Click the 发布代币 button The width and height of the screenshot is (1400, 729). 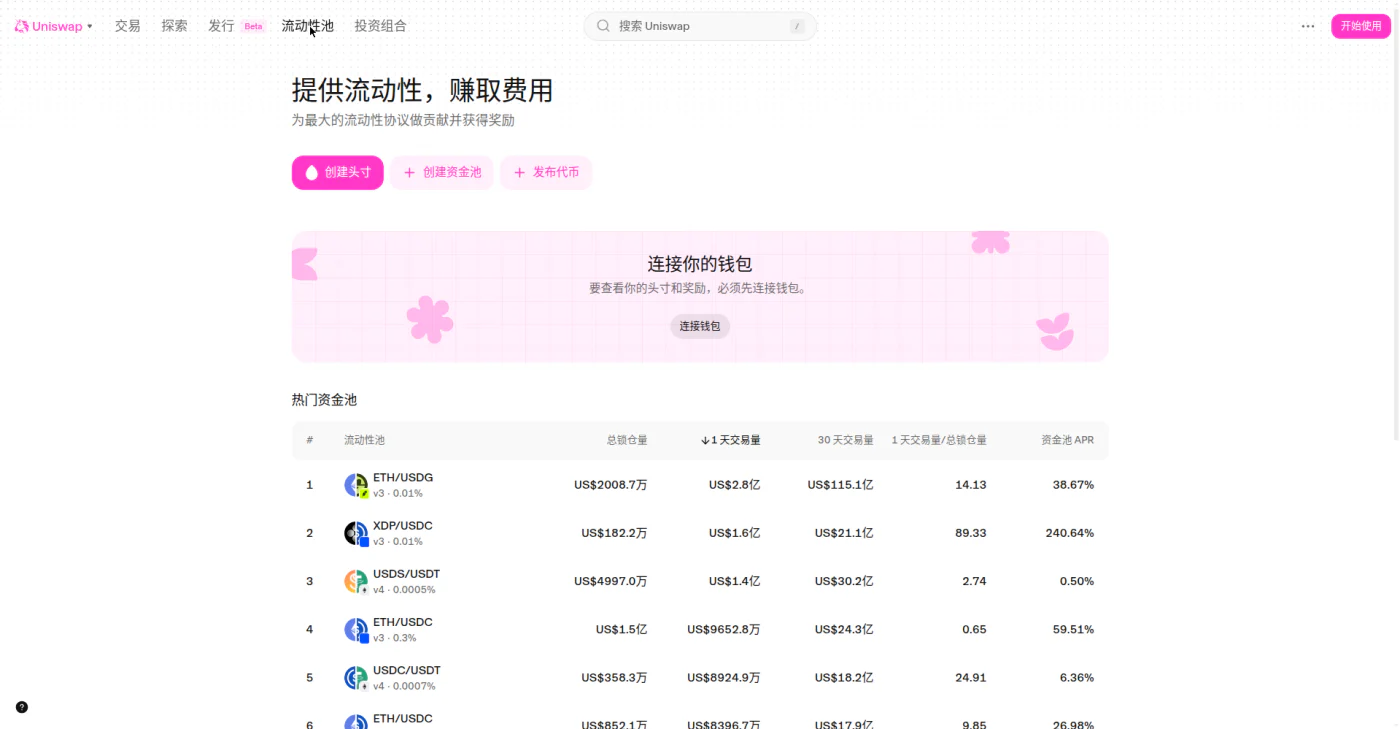click(546, 172)
